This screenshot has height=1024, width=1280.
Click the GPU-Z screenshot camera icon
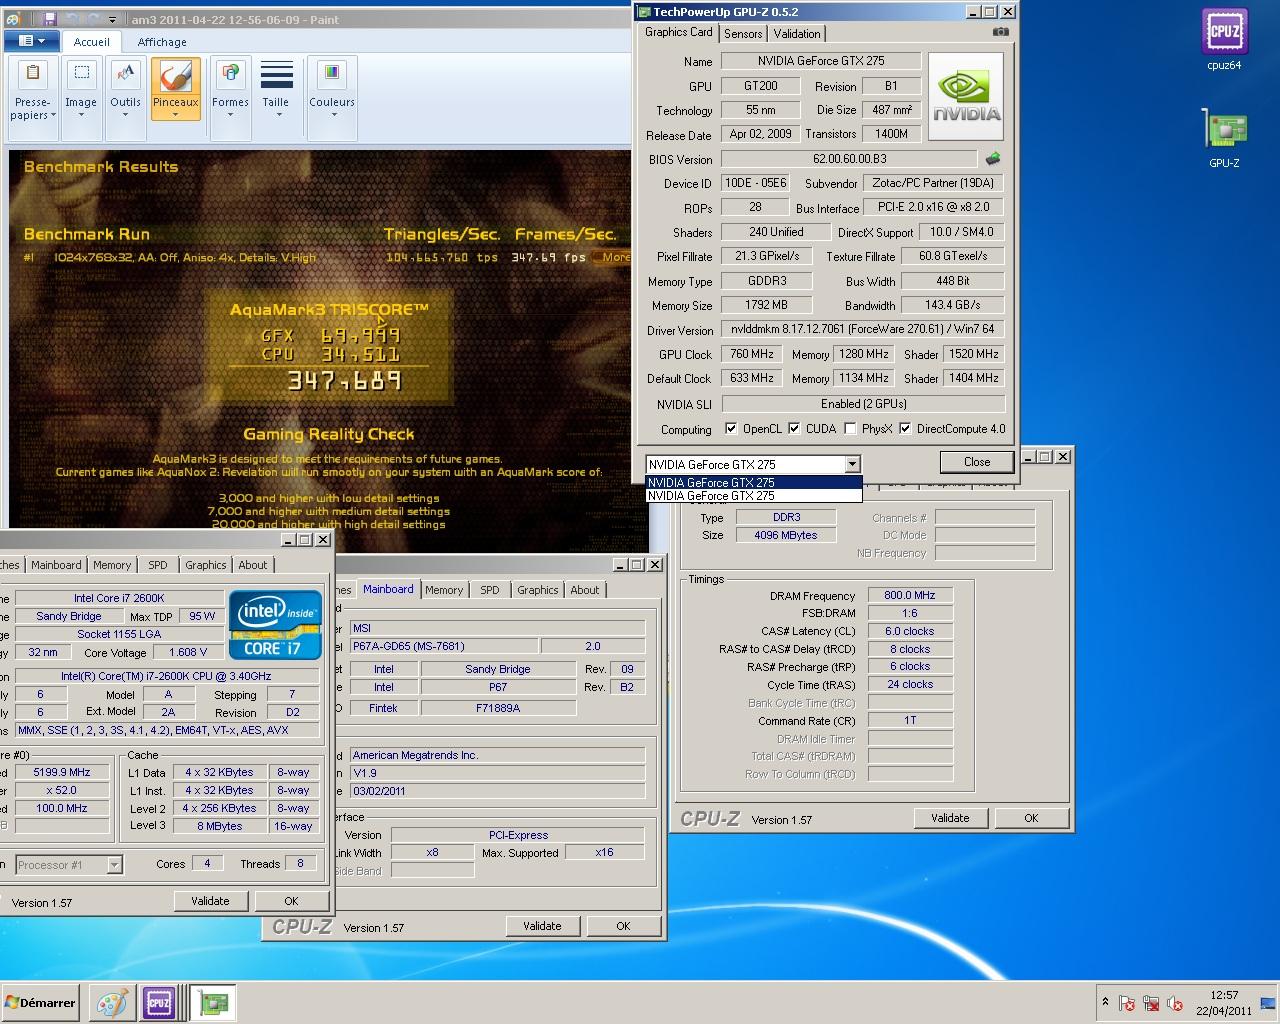(x=1000, y=32)
